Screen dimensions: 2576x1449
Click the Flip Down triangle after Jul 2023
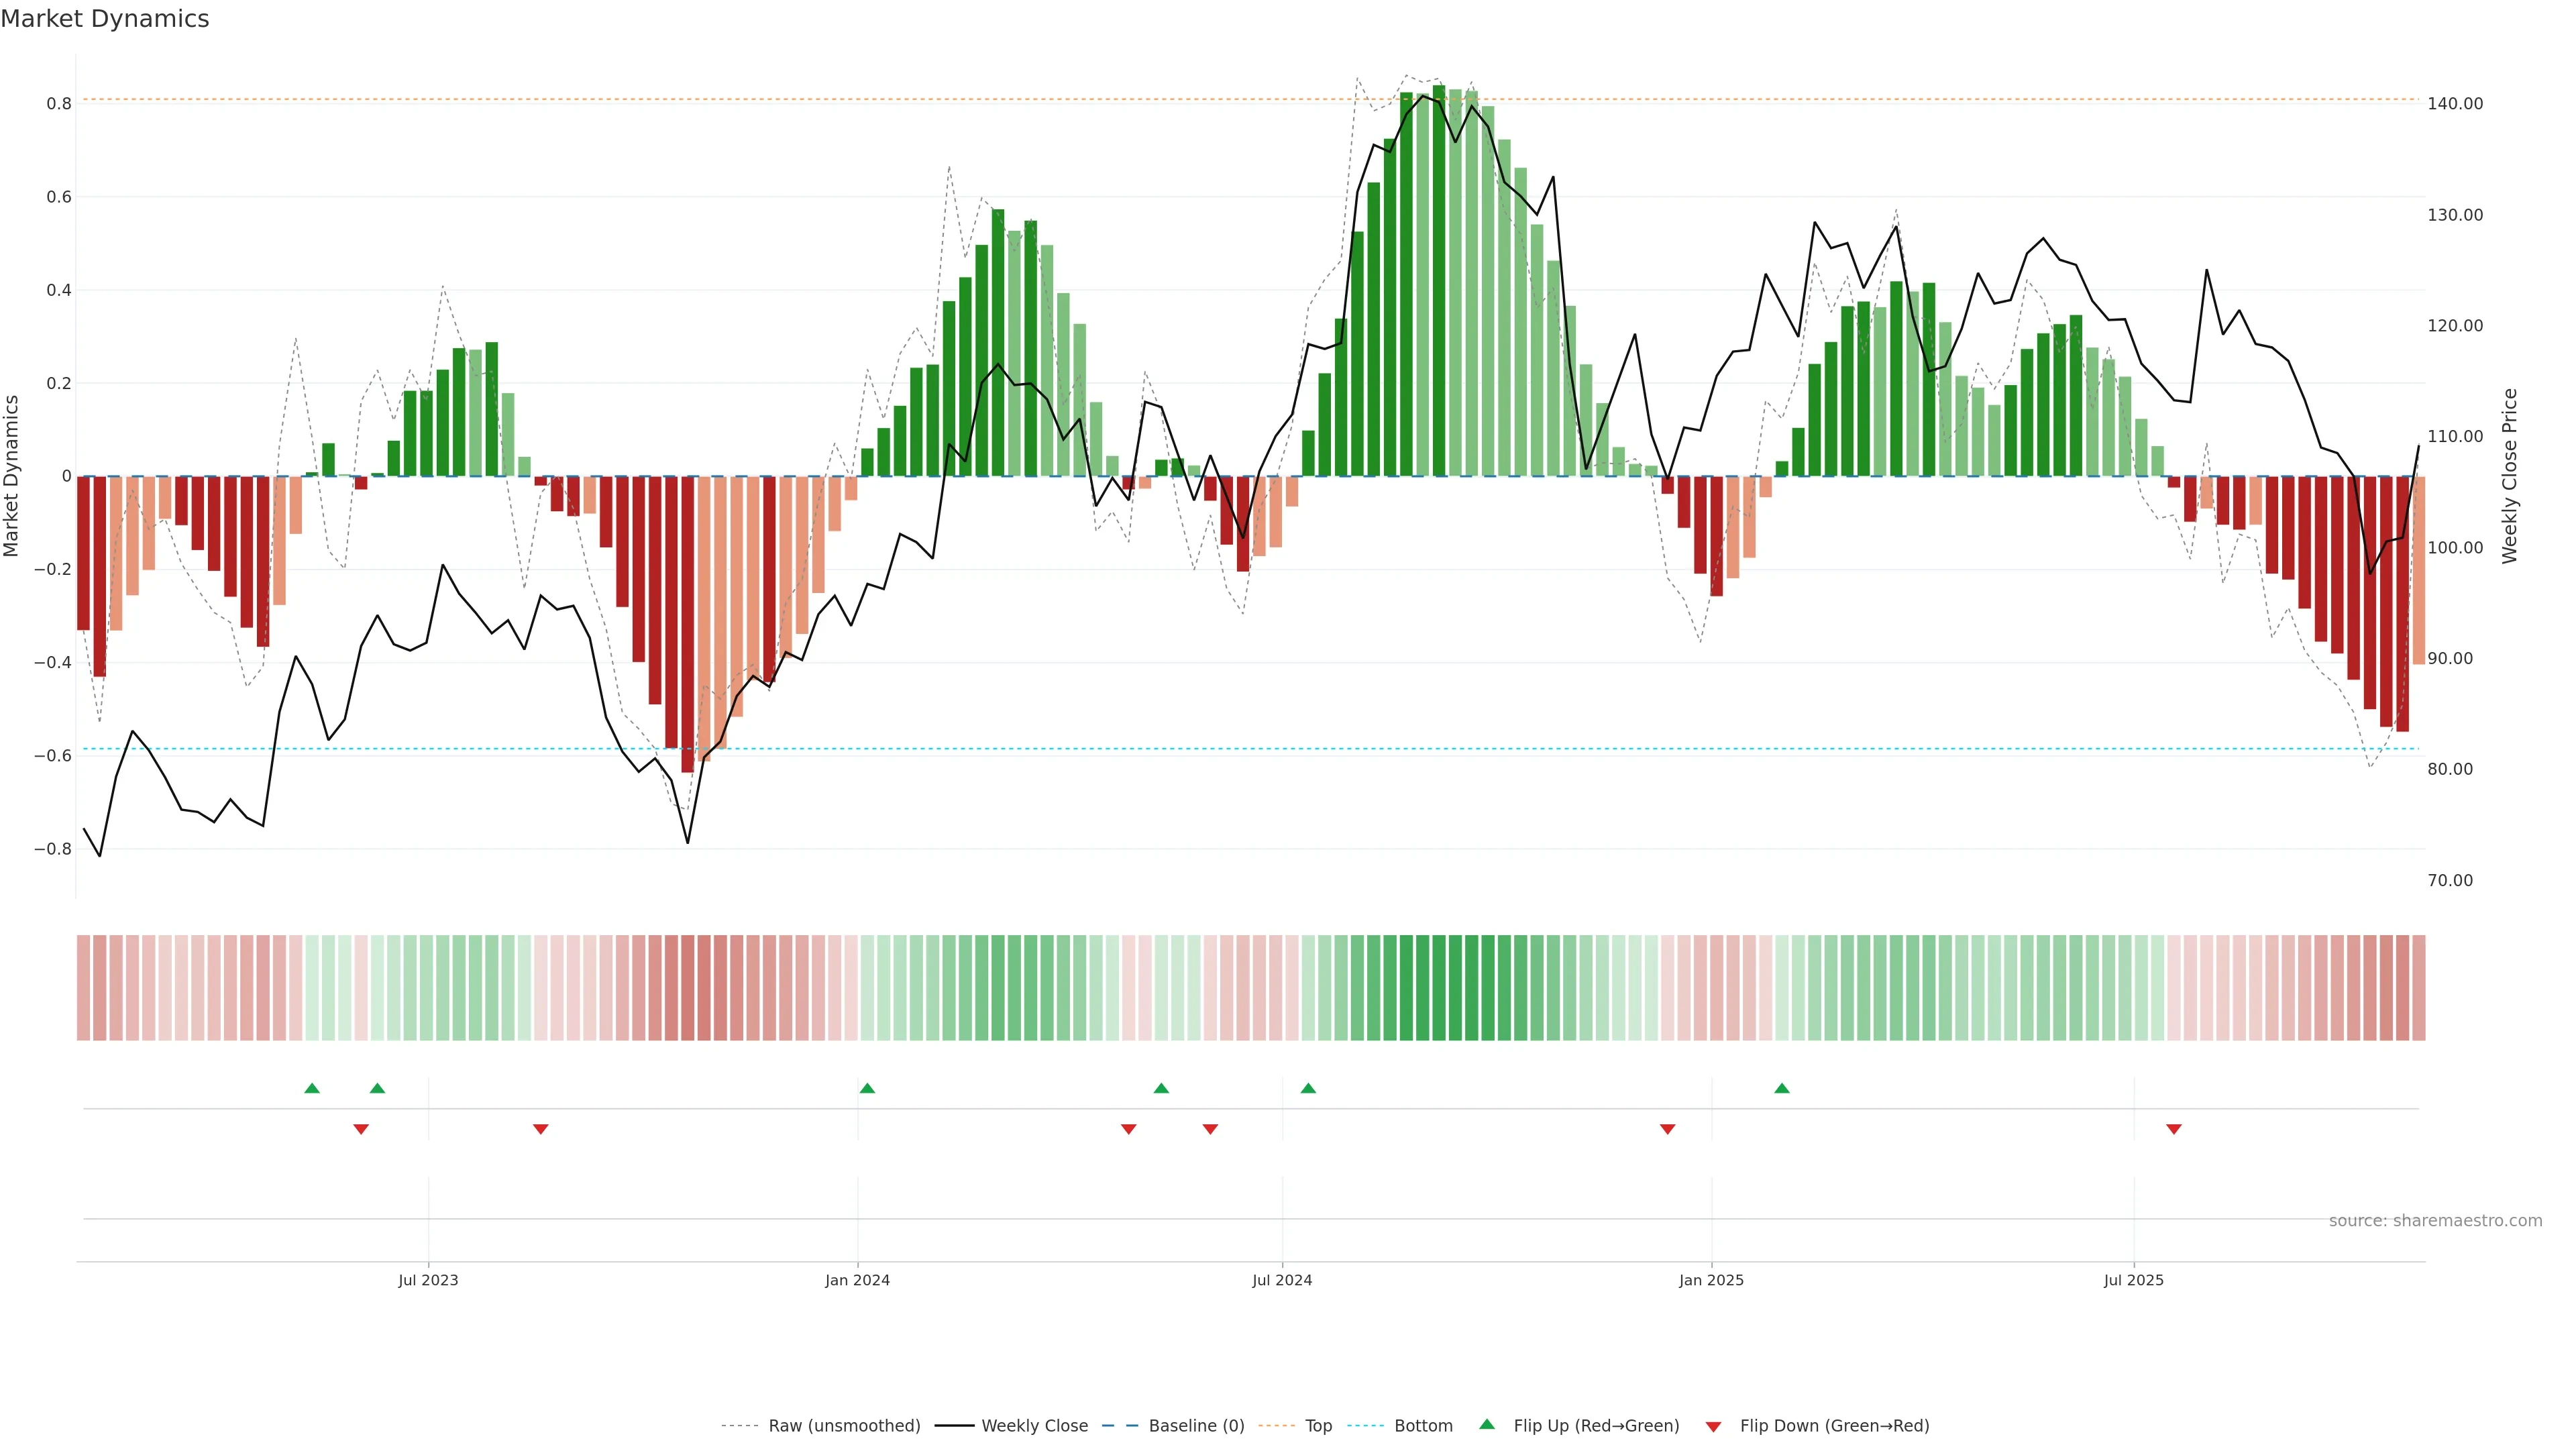541,1129
